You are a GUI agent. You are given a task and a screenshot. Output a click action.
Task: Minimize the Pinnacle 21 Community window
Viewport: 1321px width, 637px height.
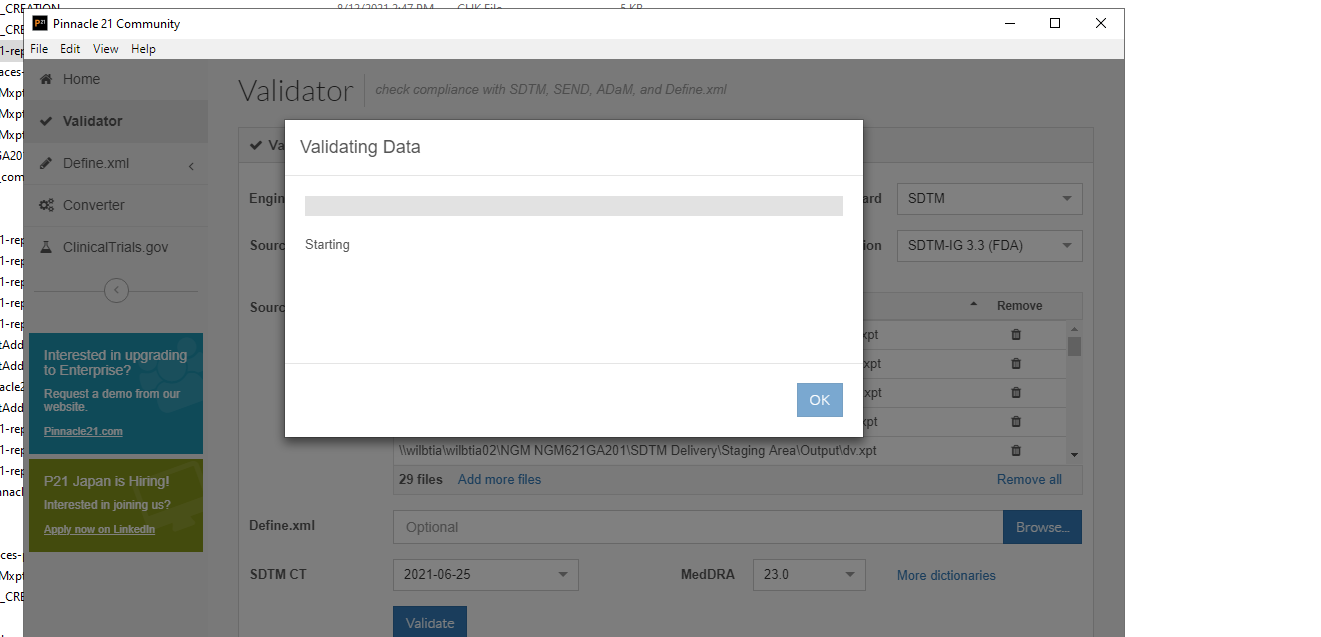[1009, 23]
